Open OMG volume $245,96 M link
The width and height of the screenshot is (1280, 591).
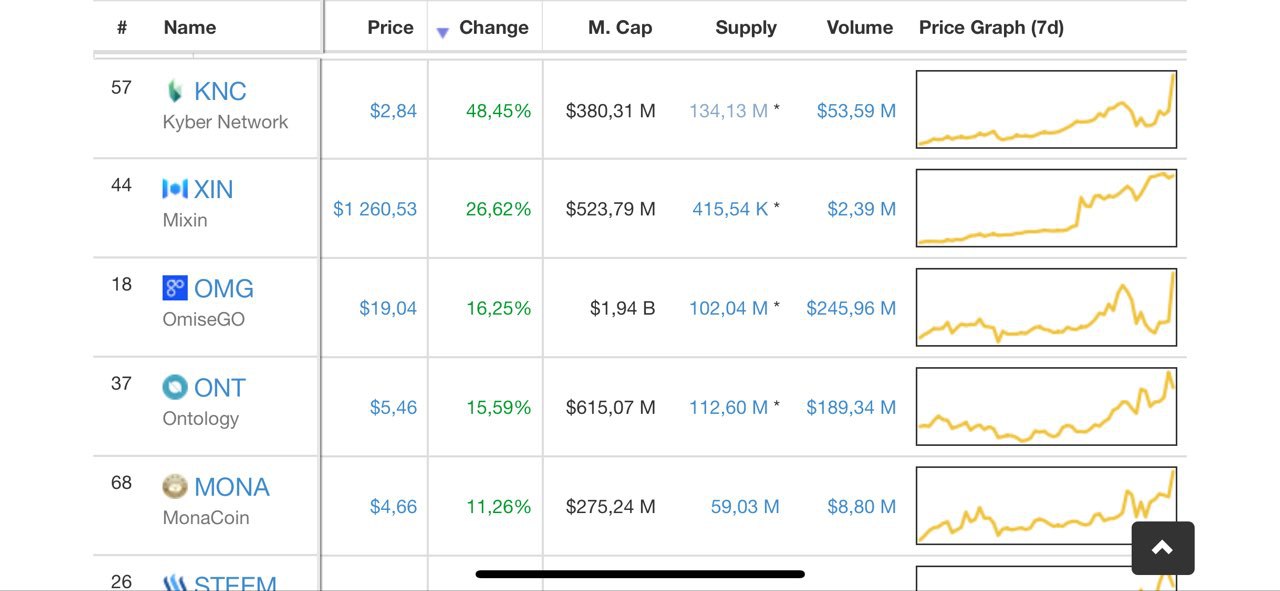click(x=851, y=308)
